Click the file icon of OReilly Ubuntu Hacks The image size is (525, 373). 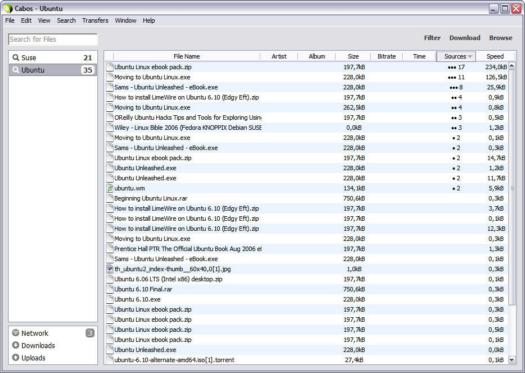(x=110, y=118)
